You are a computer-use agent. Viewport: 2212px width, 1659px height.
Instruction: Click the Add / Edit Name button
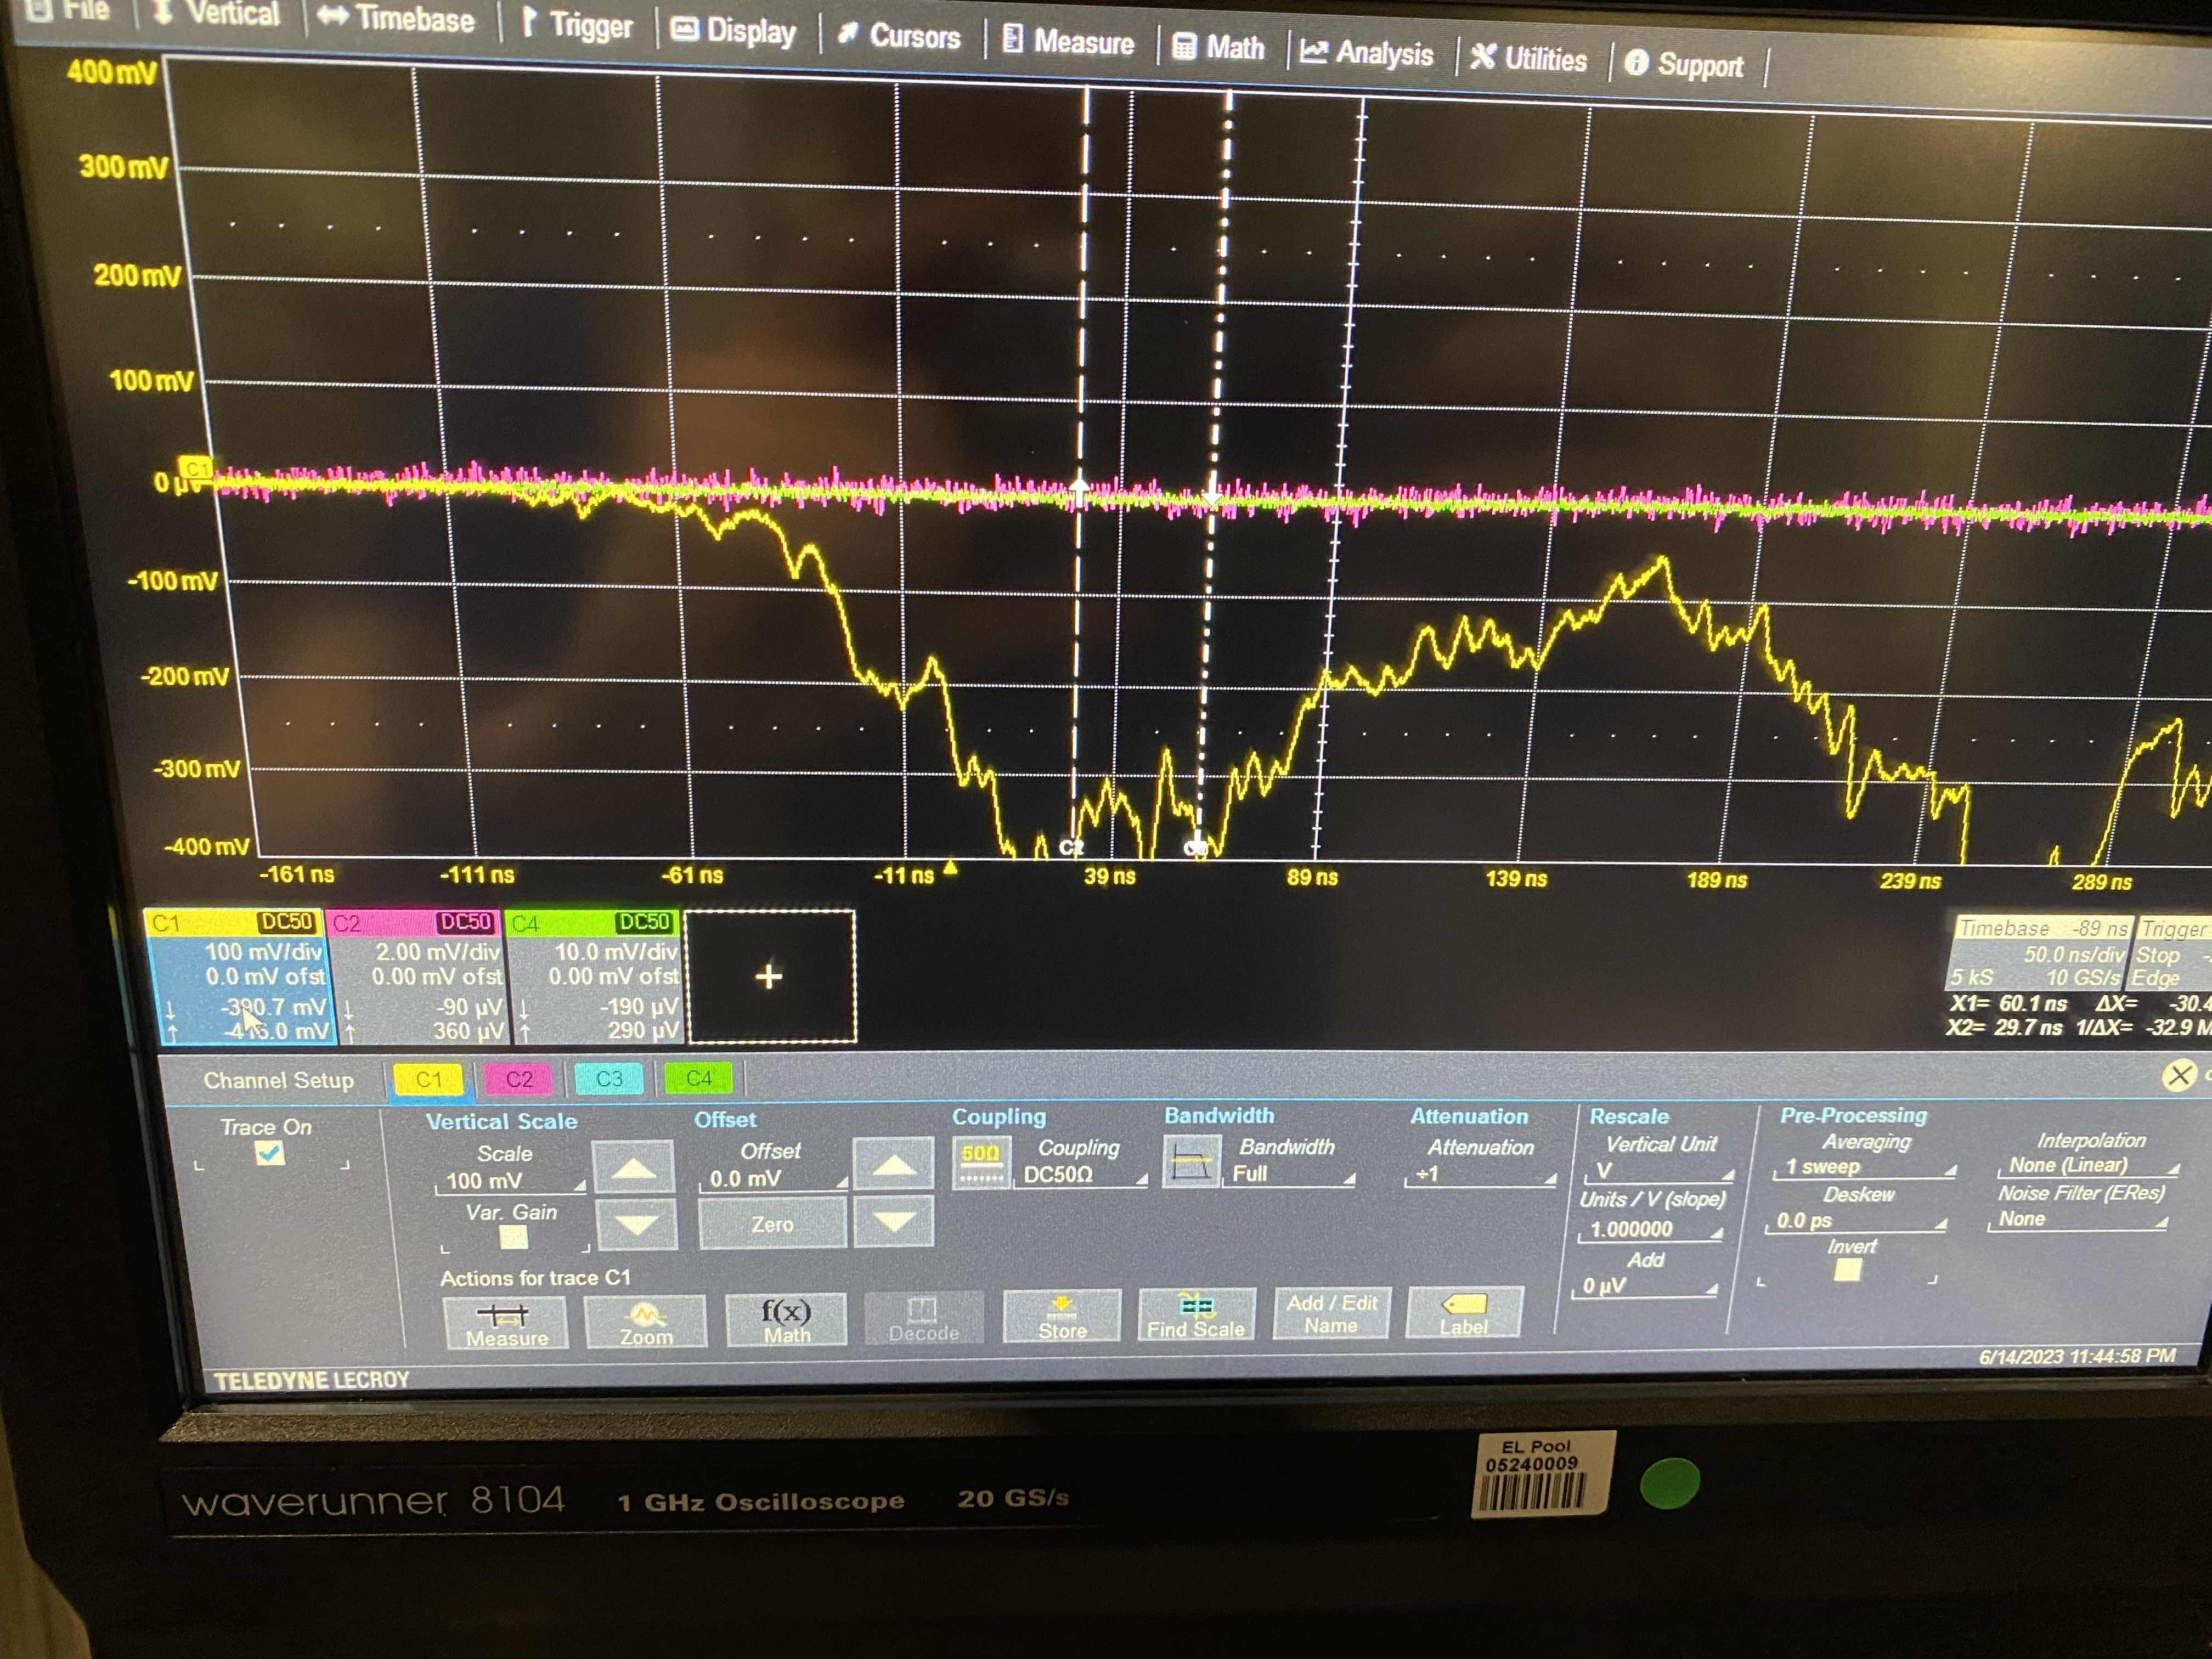pyautogui.click(x=1332, y=1313)
